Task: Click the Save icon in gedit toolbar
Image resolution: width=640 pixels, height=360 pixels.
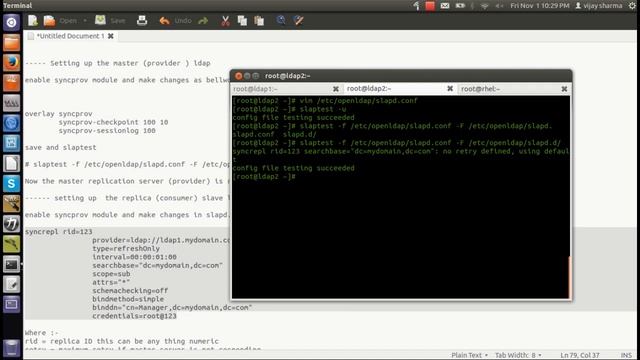Action: (100, 20)
